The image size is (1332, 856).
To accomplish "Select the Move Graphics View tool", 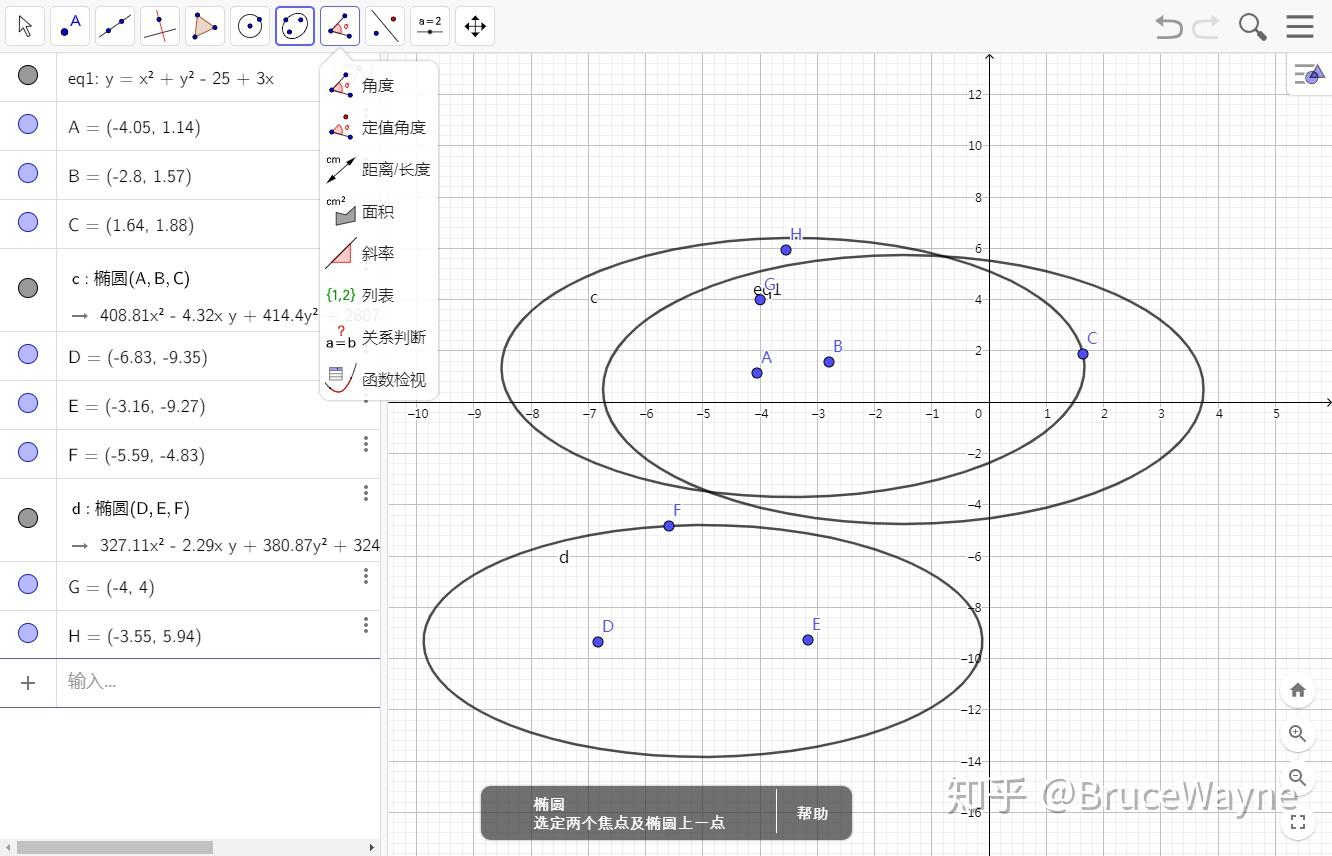I will (x=475, y=26).
